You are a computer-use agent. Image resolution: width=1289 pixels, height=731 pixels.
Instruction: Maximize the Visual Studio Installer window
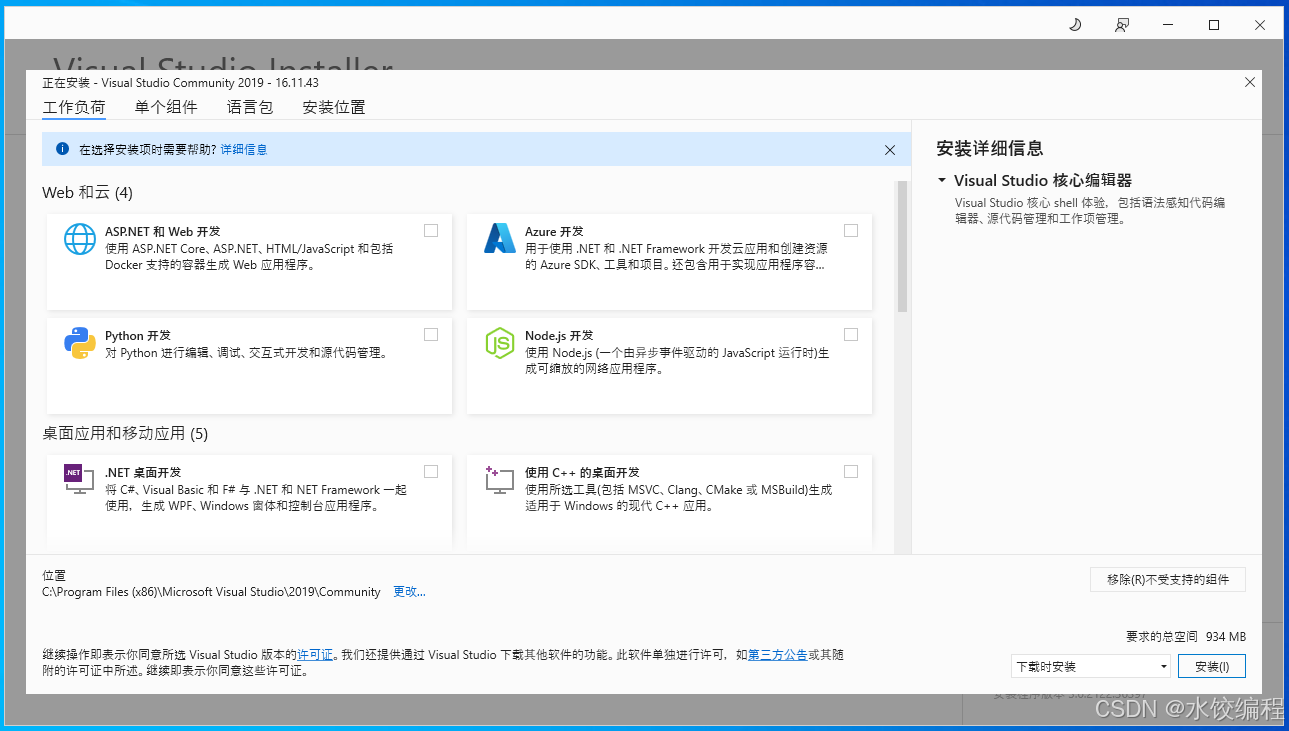click(1214, 25)
